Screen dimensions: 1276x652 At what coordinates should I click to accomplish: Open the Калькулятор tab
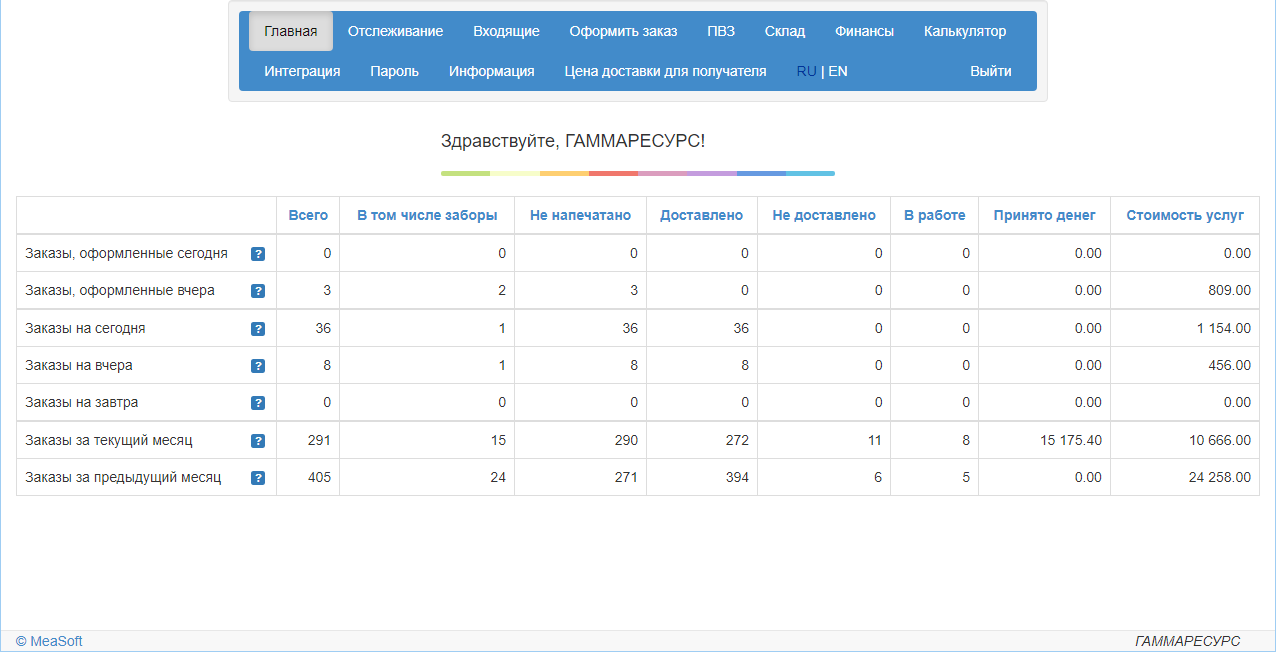pyautogui.click(x=964, y=31)
